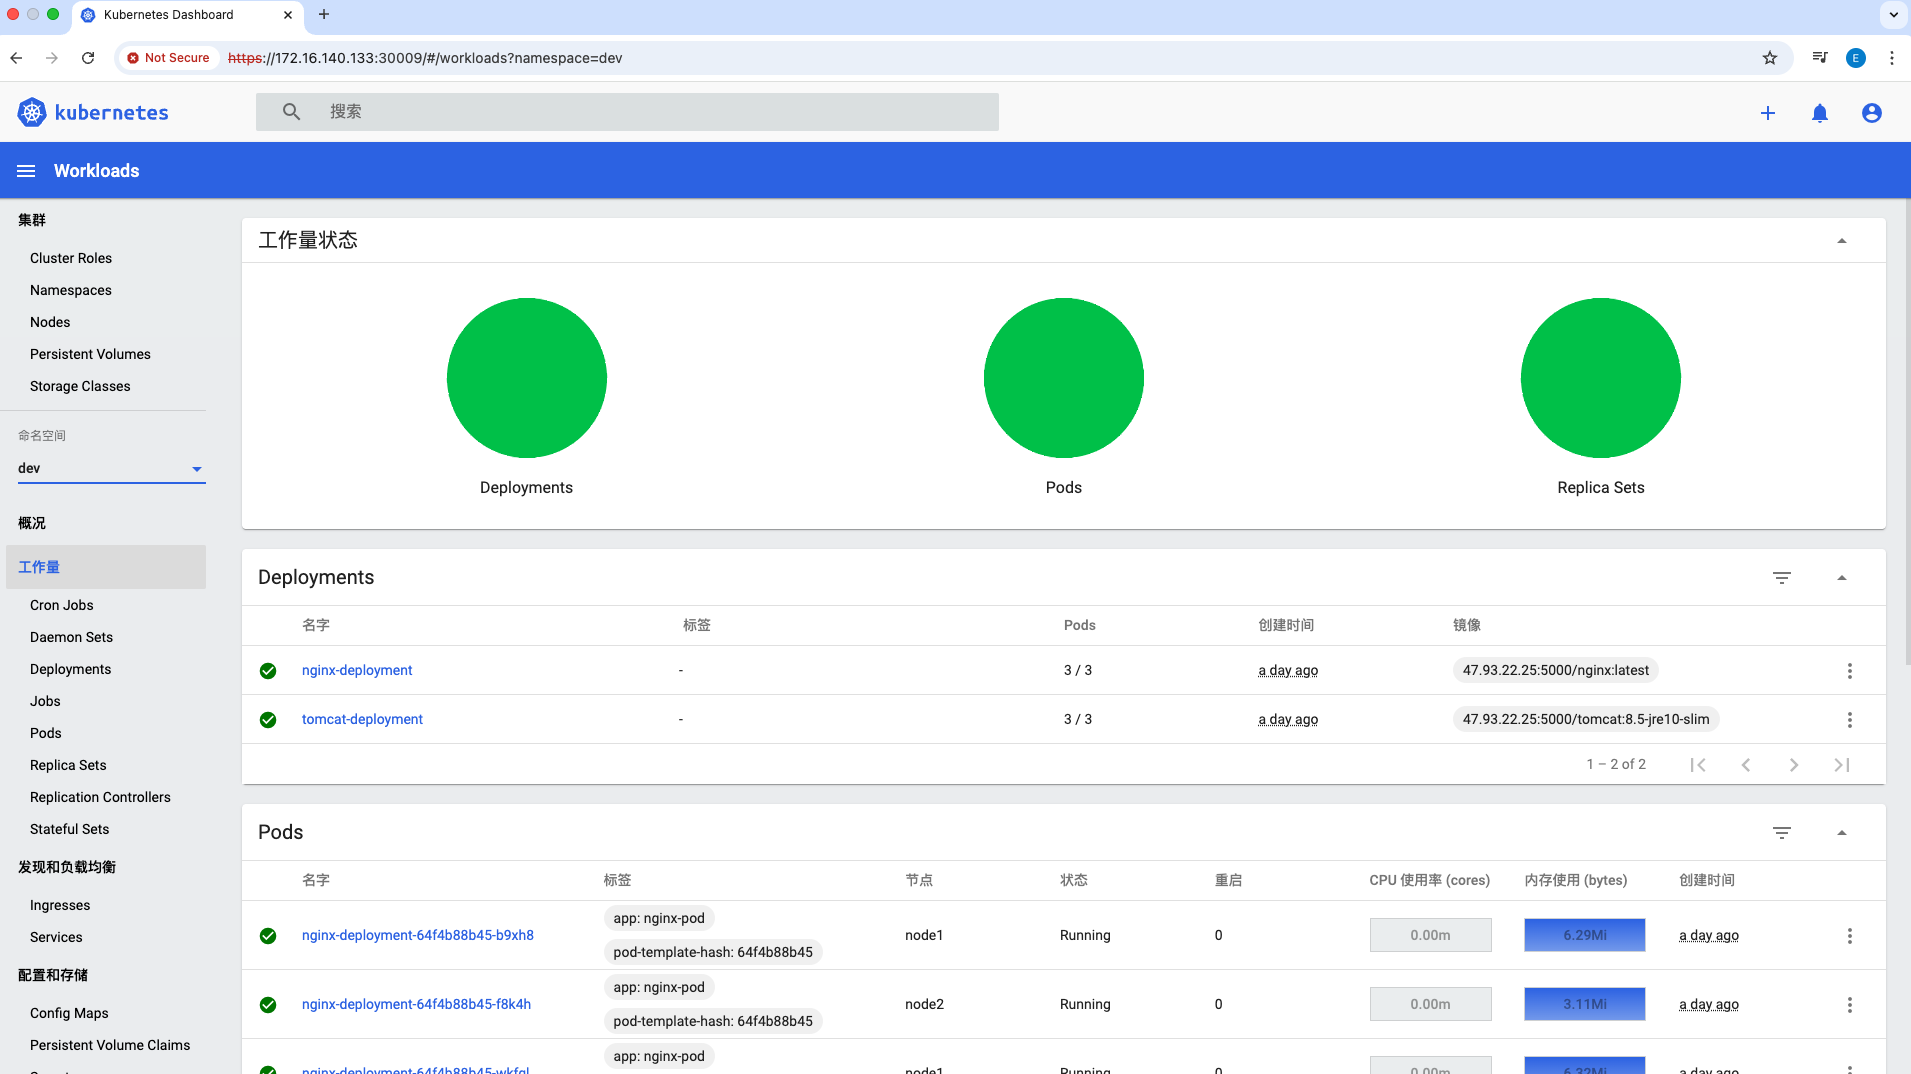The image size is (1911, 1074).
Task: Click nginx image chip 47.93.22.25:5000/nginx:latest
Action: 1556,671
